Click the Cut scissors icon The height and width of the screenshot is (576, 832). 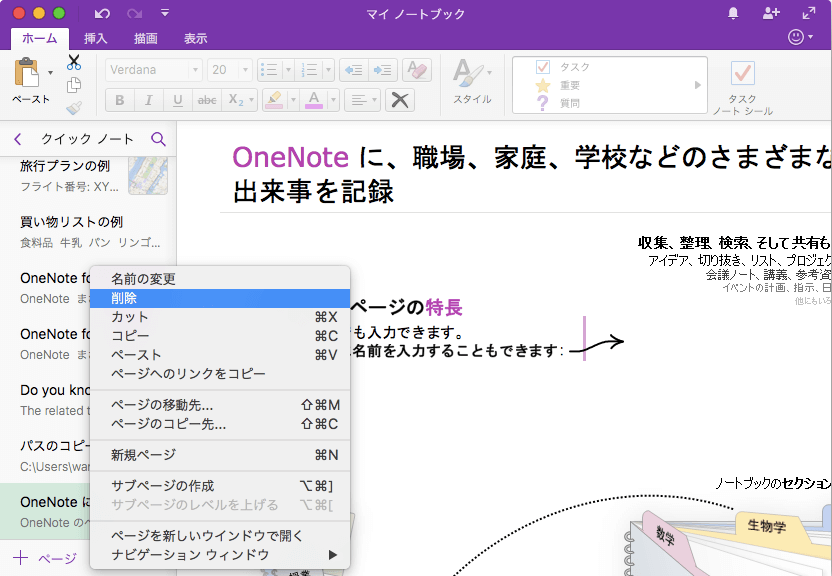coord(74,62)
